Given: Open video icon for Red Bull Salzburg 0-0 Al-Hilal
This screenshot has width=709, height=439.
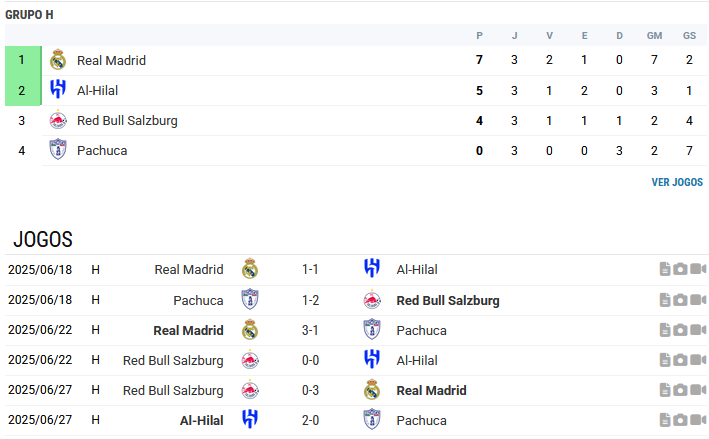Looking at the screenshot, I should tap(698, 360).
